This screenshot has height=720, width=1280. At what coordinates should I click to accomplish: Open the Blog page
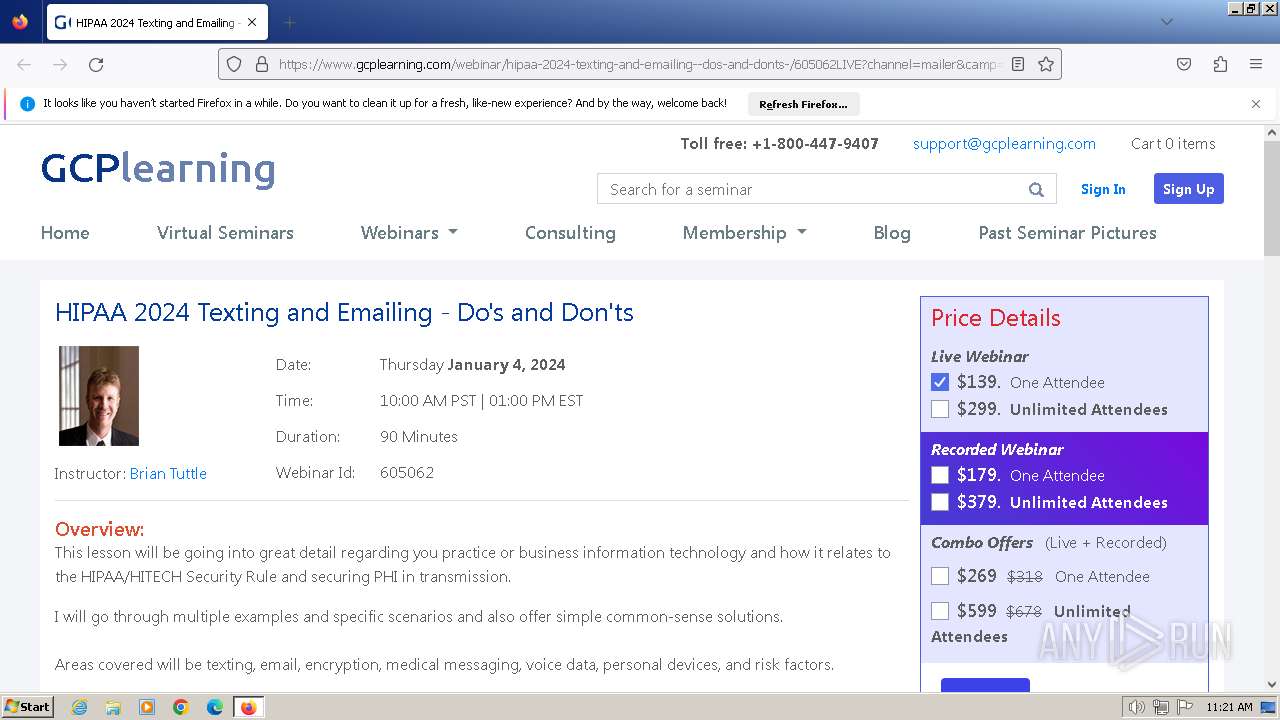click(892, 232)
